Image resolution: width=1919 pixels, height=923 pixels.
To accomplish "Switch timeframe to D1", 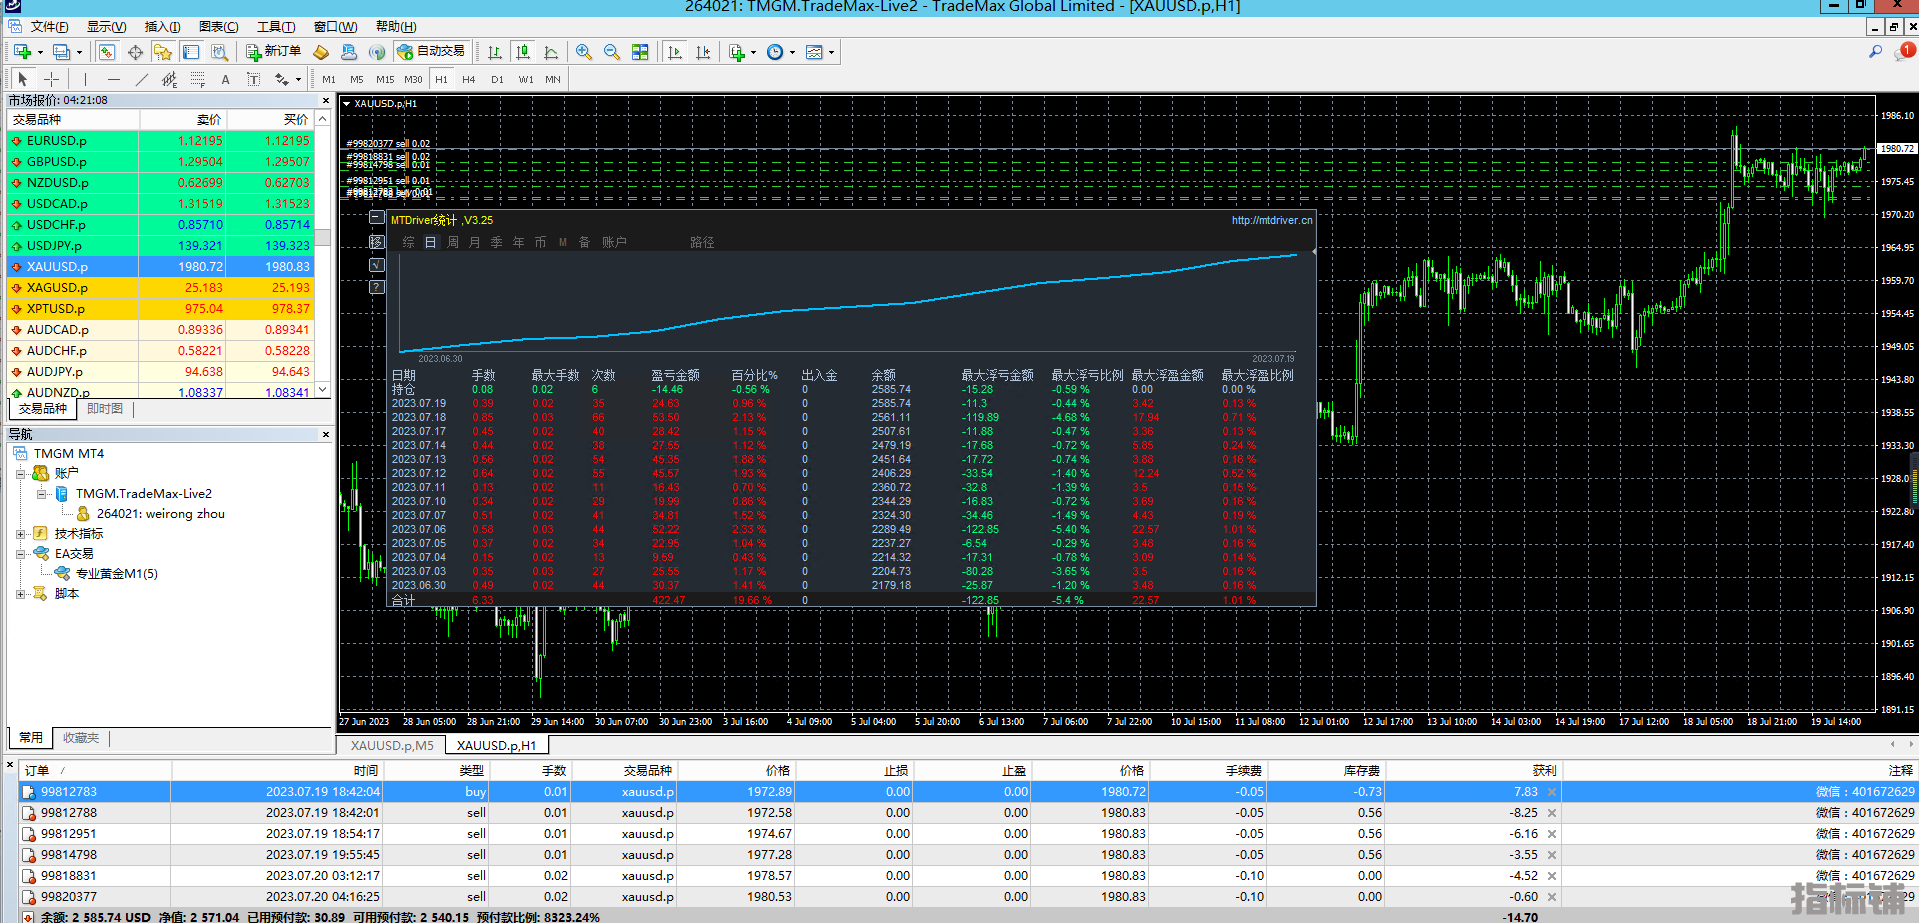I will point(497,79).
